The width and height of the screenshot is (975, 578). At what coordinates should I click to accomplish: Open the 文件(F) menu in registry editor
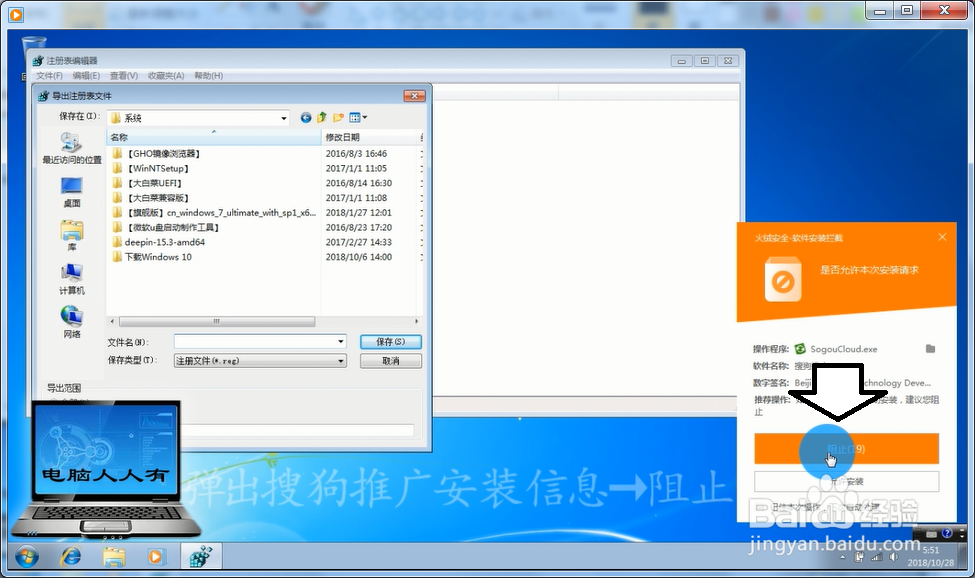point(49,75)
